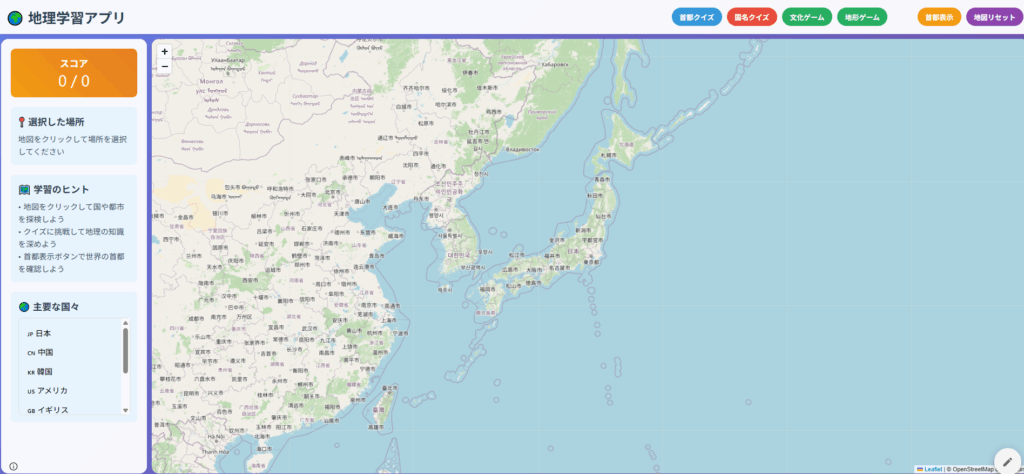Select 日本 in the country list
1024x474 pixels.
coord(44,334)
